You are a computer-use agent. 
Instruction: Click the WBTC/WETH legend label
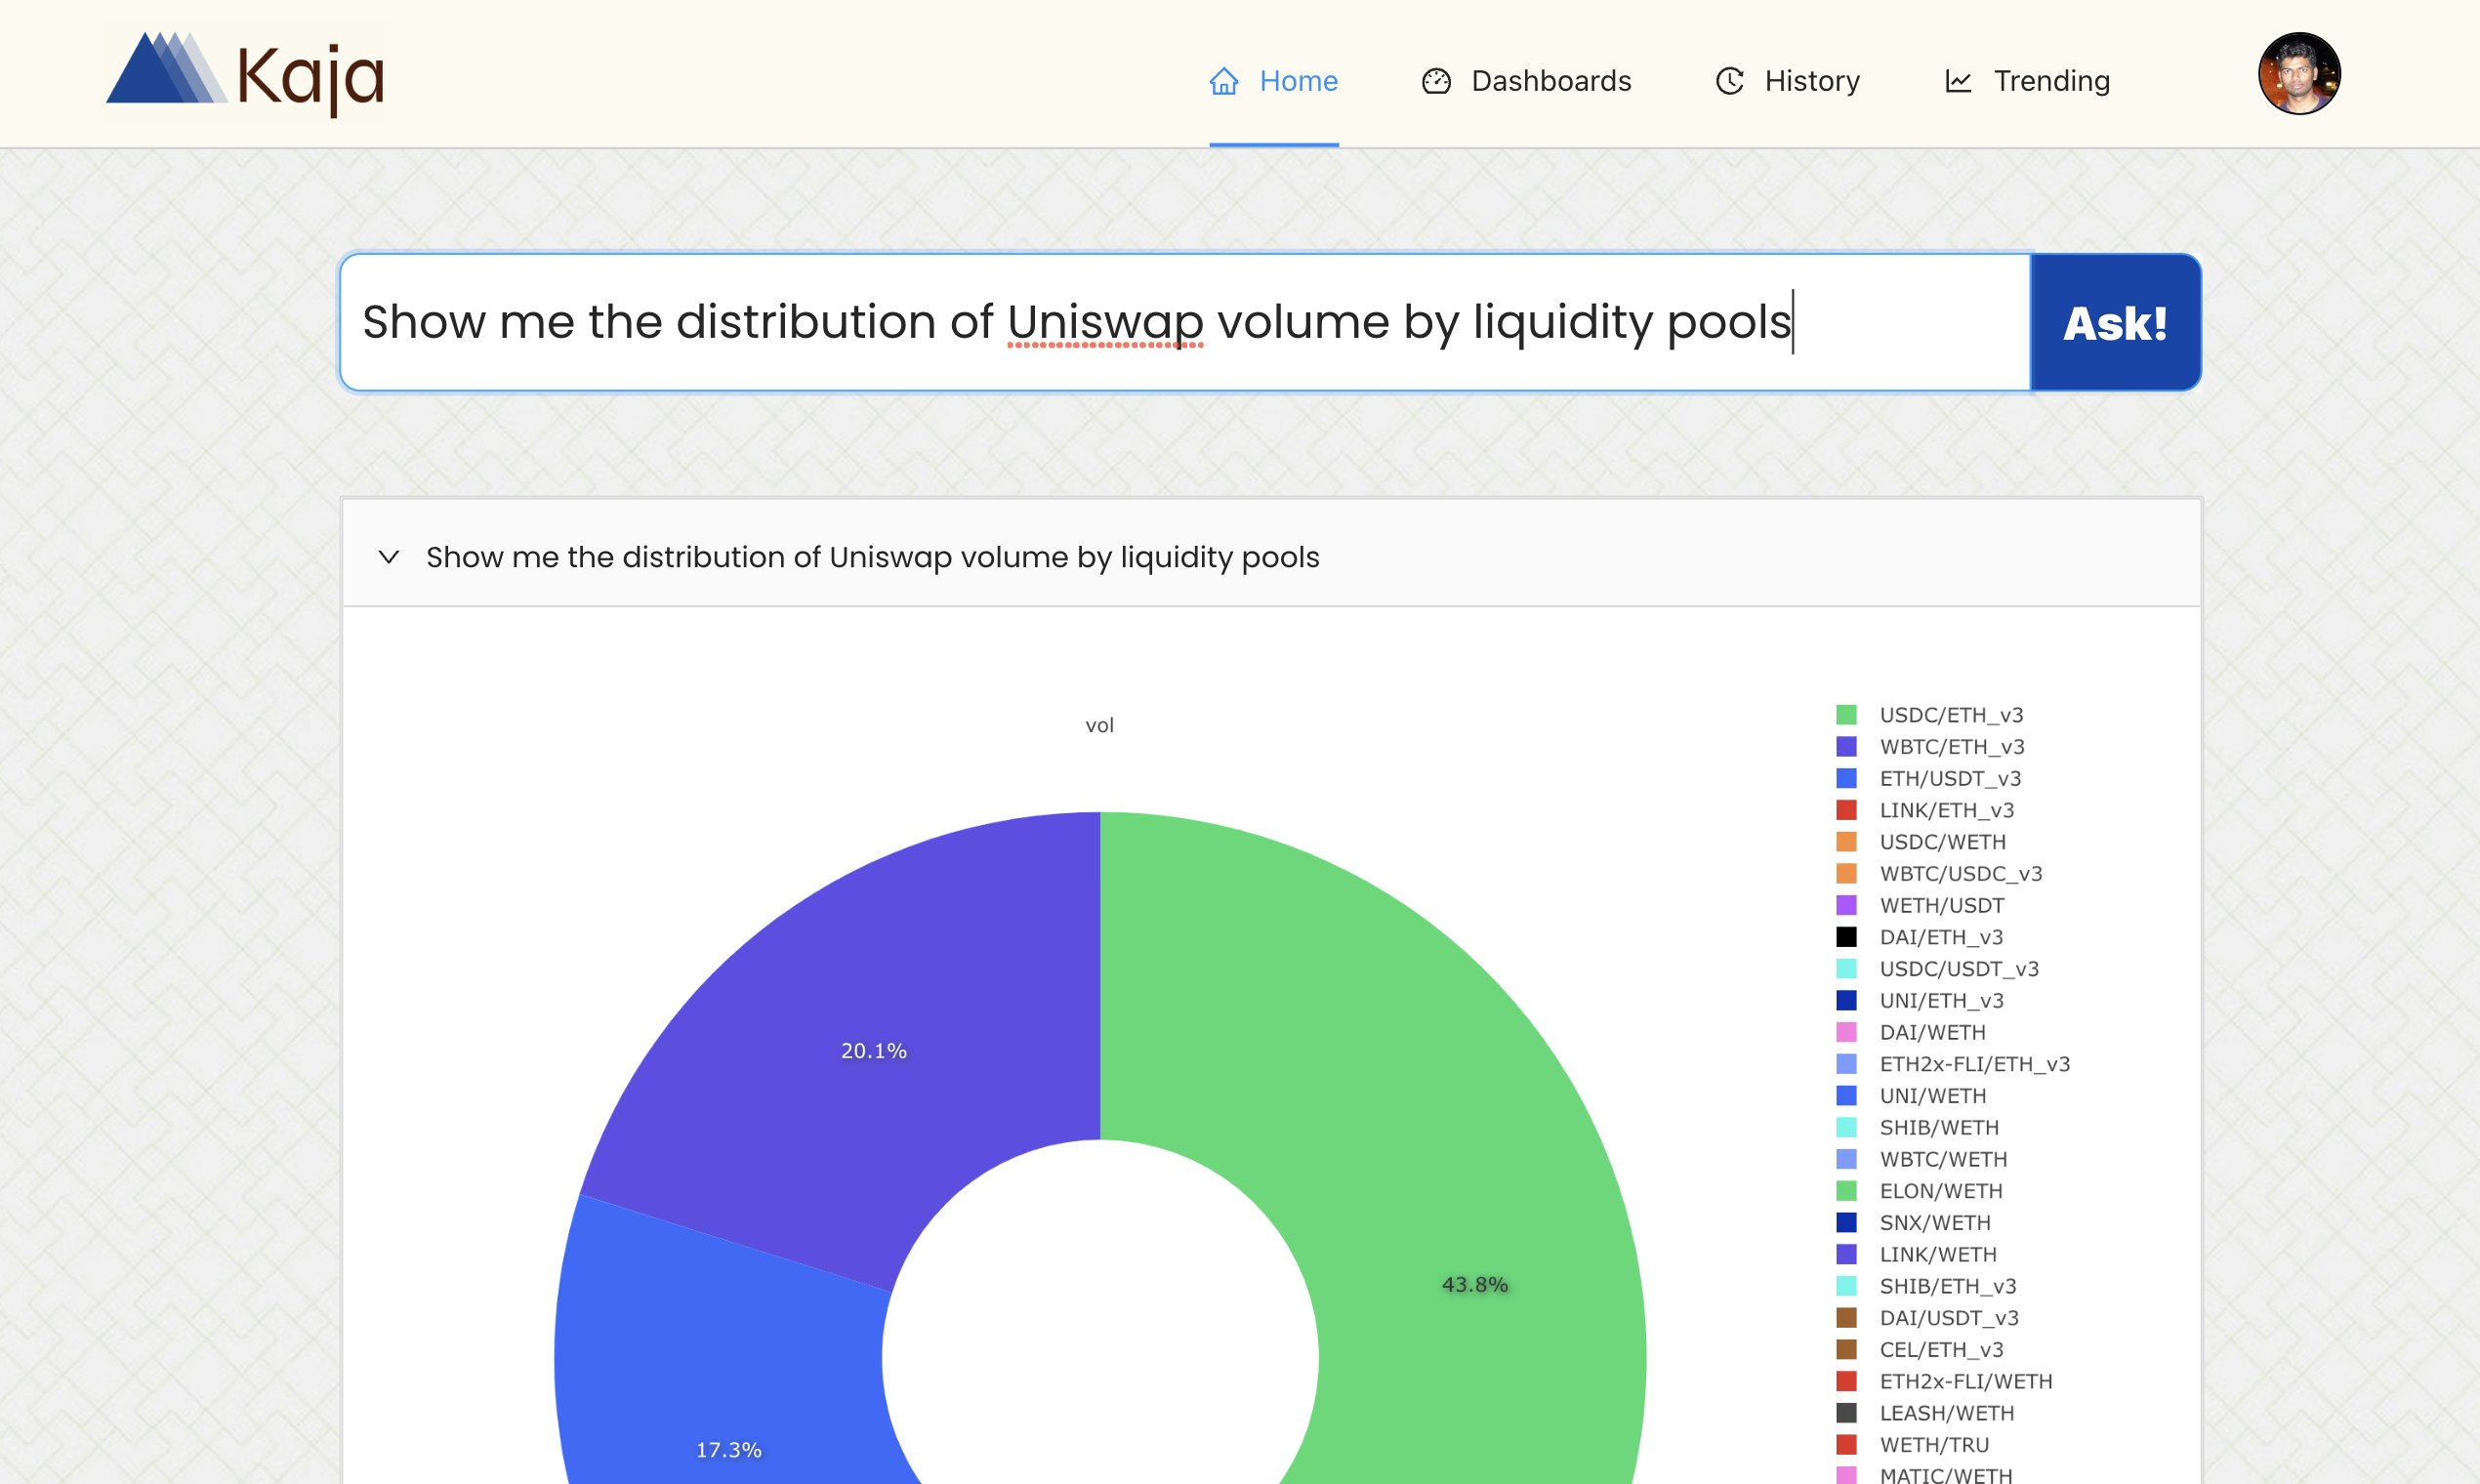click(1943, 1159)
